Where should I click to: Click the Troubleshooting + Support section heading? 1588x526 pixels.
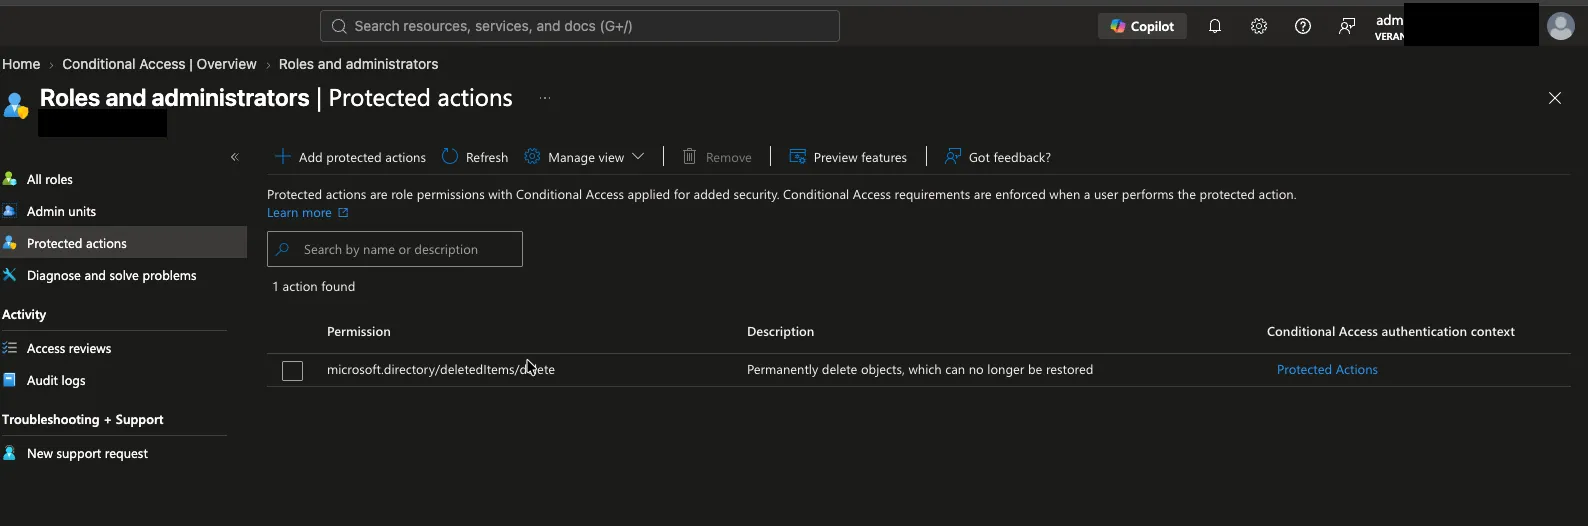click(83, 420)
